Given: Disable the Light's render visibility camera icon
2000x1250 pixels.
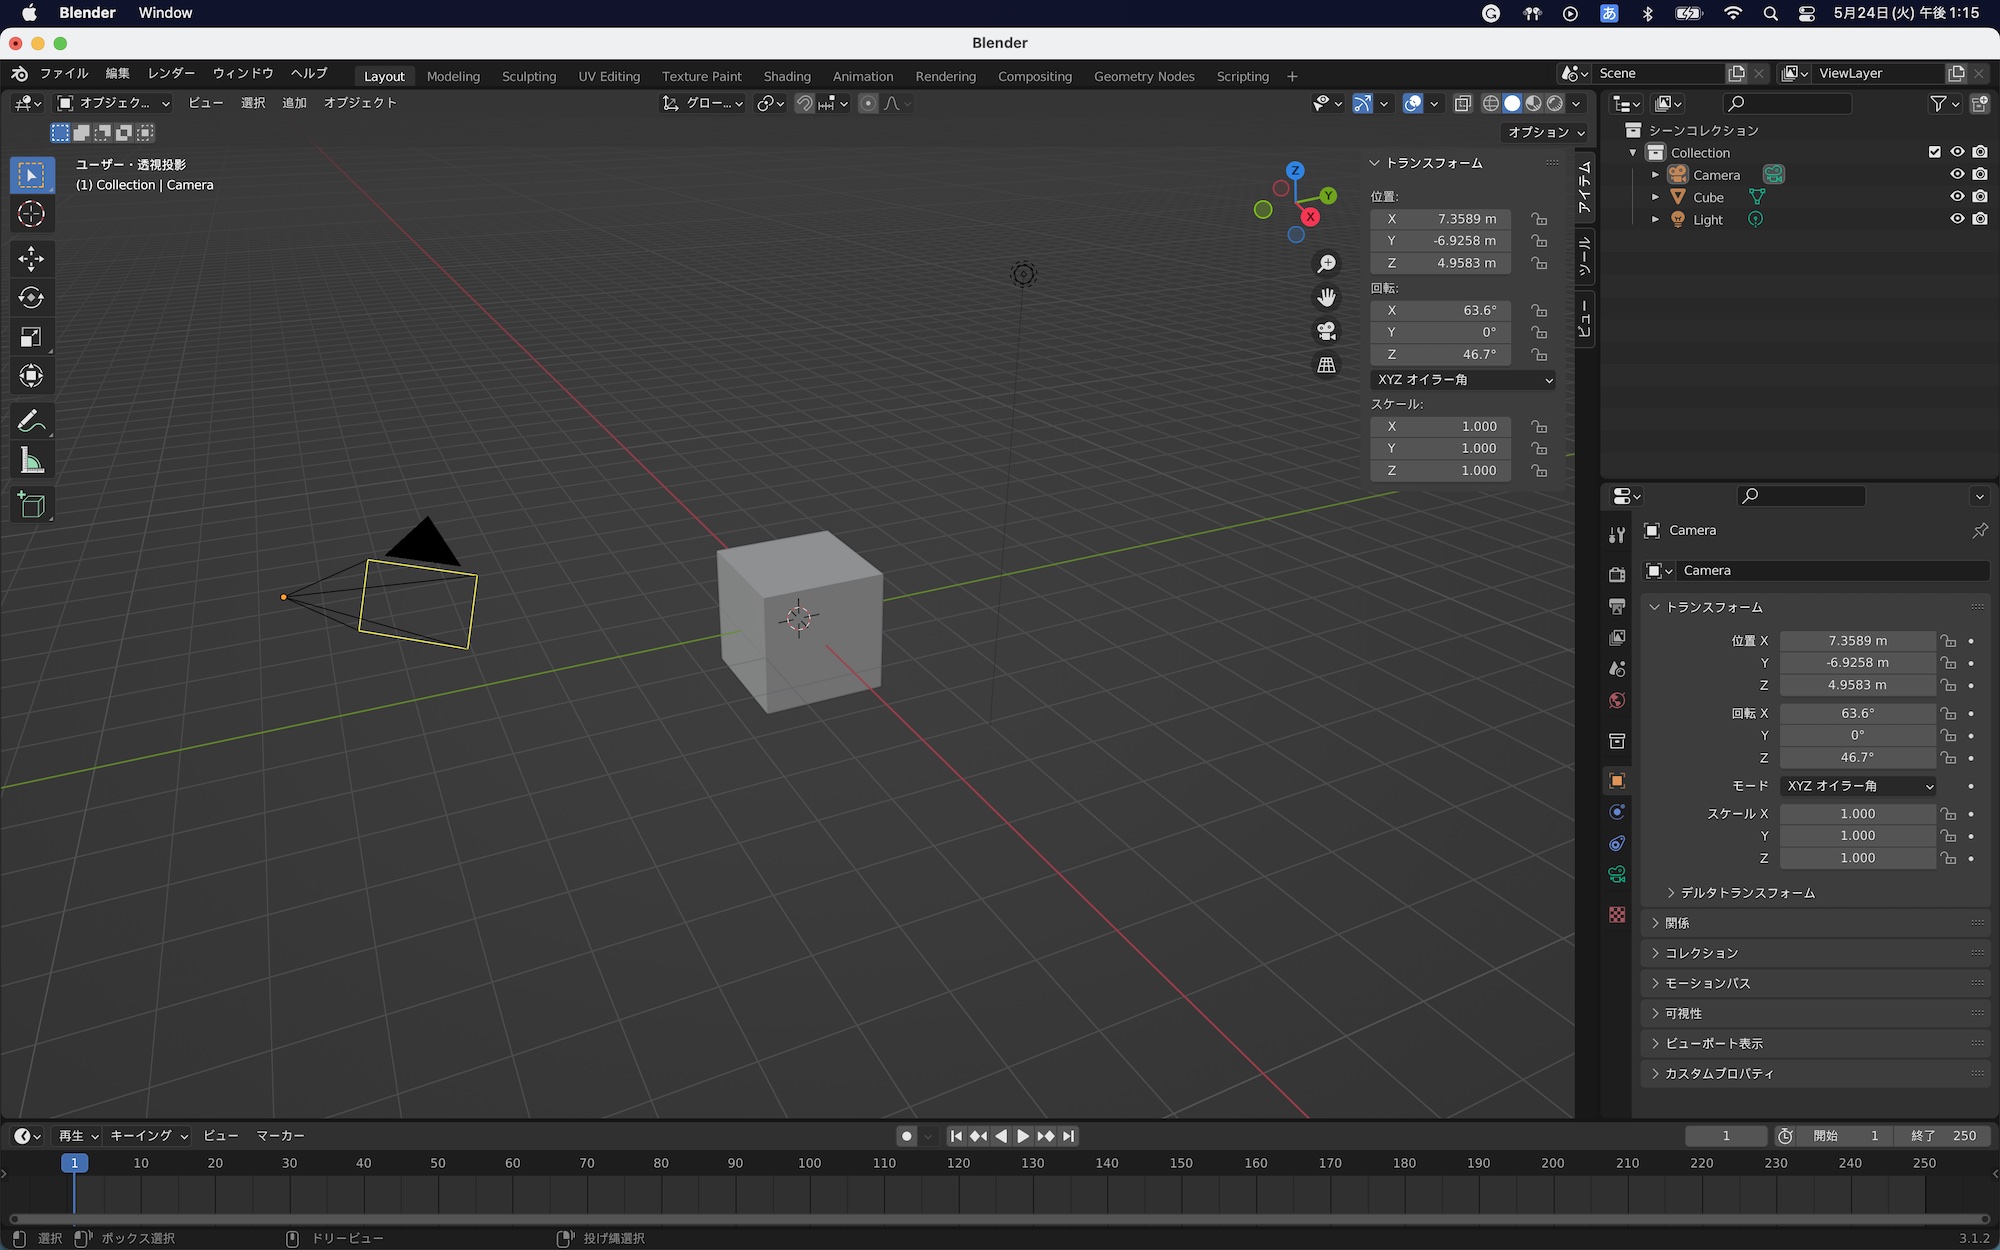Looking at the screenshot, I should point(1980,219).
